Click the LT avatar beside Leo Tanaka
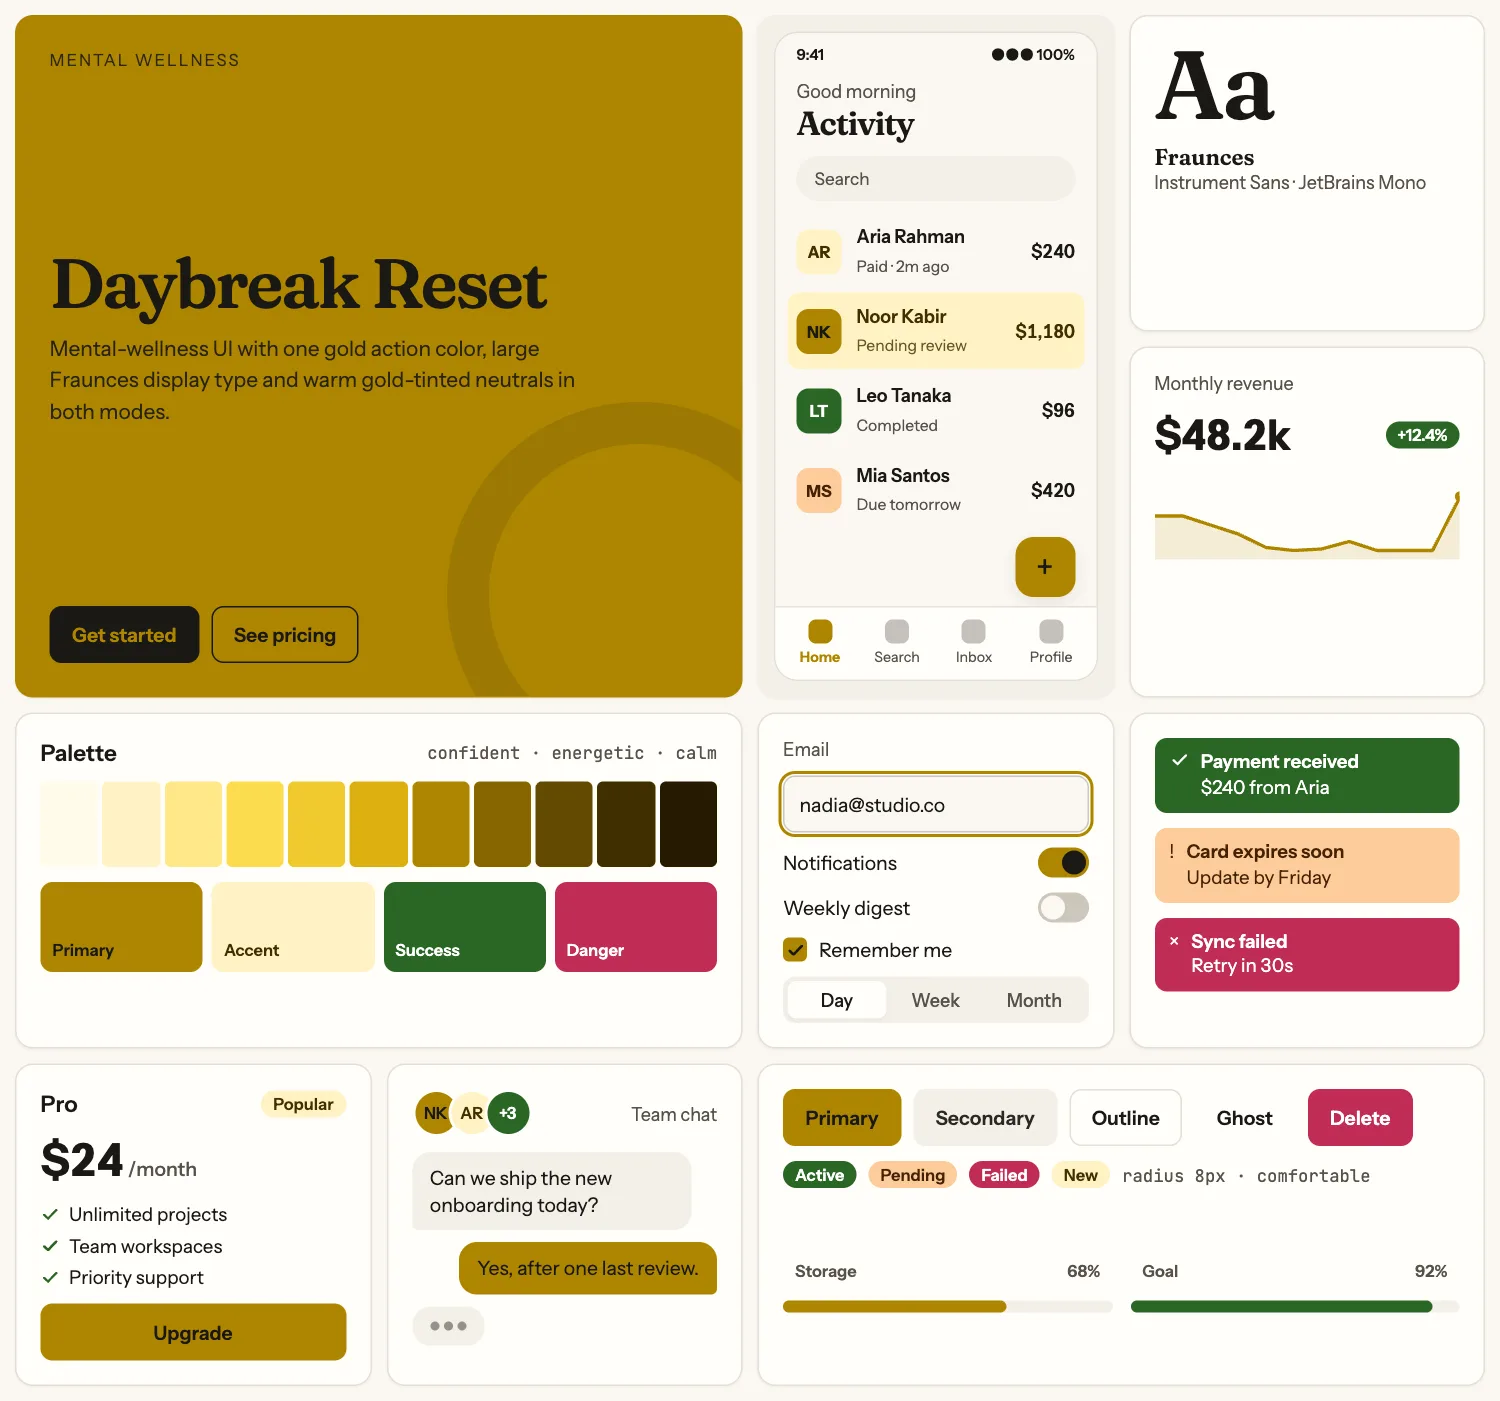The width and height of the screenshot is (1500, 1401). pyautogui.click(x=819, y=411)
